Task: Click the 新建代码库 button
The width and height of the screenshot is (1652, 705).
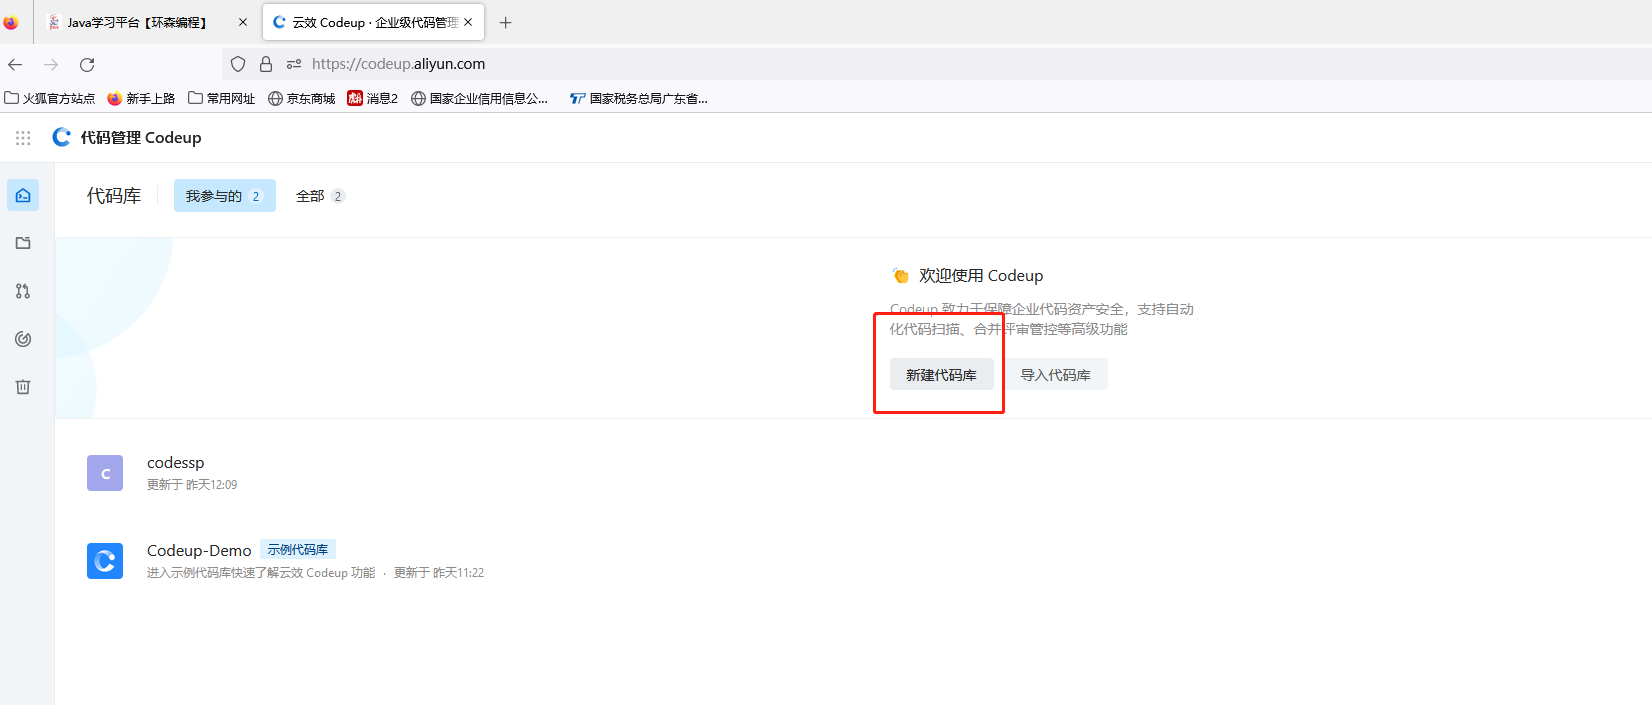Action: pyautogui.click(x=941, y=375)
